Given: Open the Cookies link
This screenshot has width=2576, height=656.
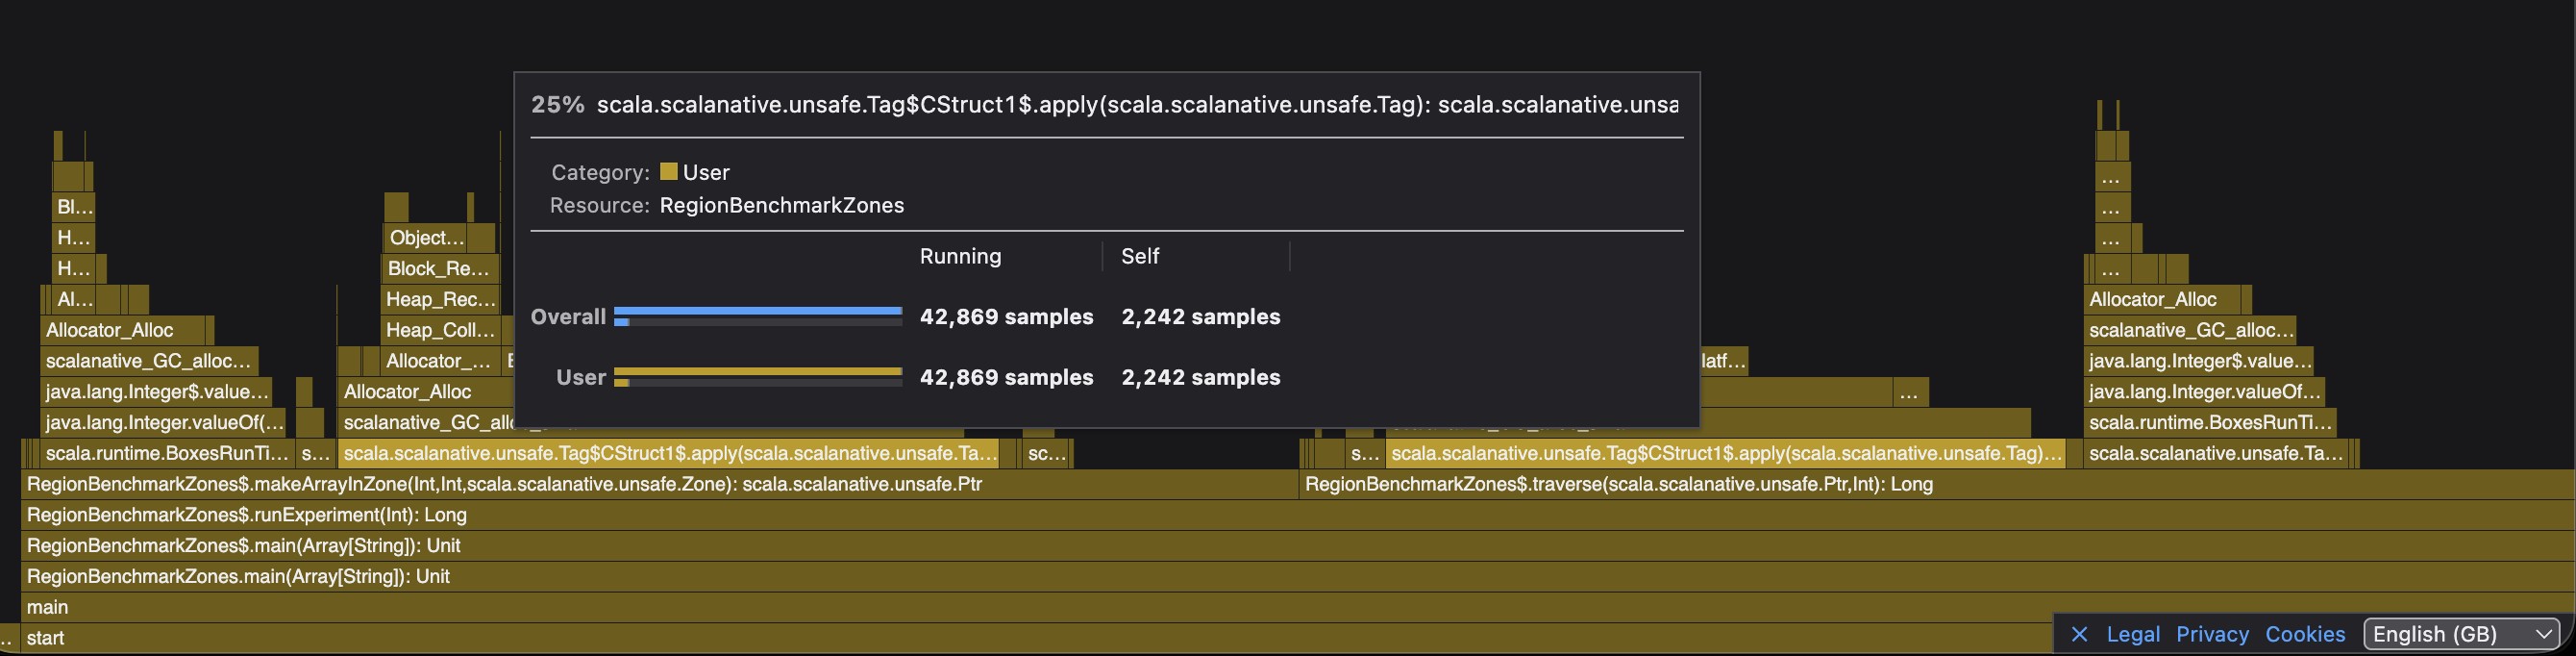Looking at the screenshot, I should (x=2305, y=634).
